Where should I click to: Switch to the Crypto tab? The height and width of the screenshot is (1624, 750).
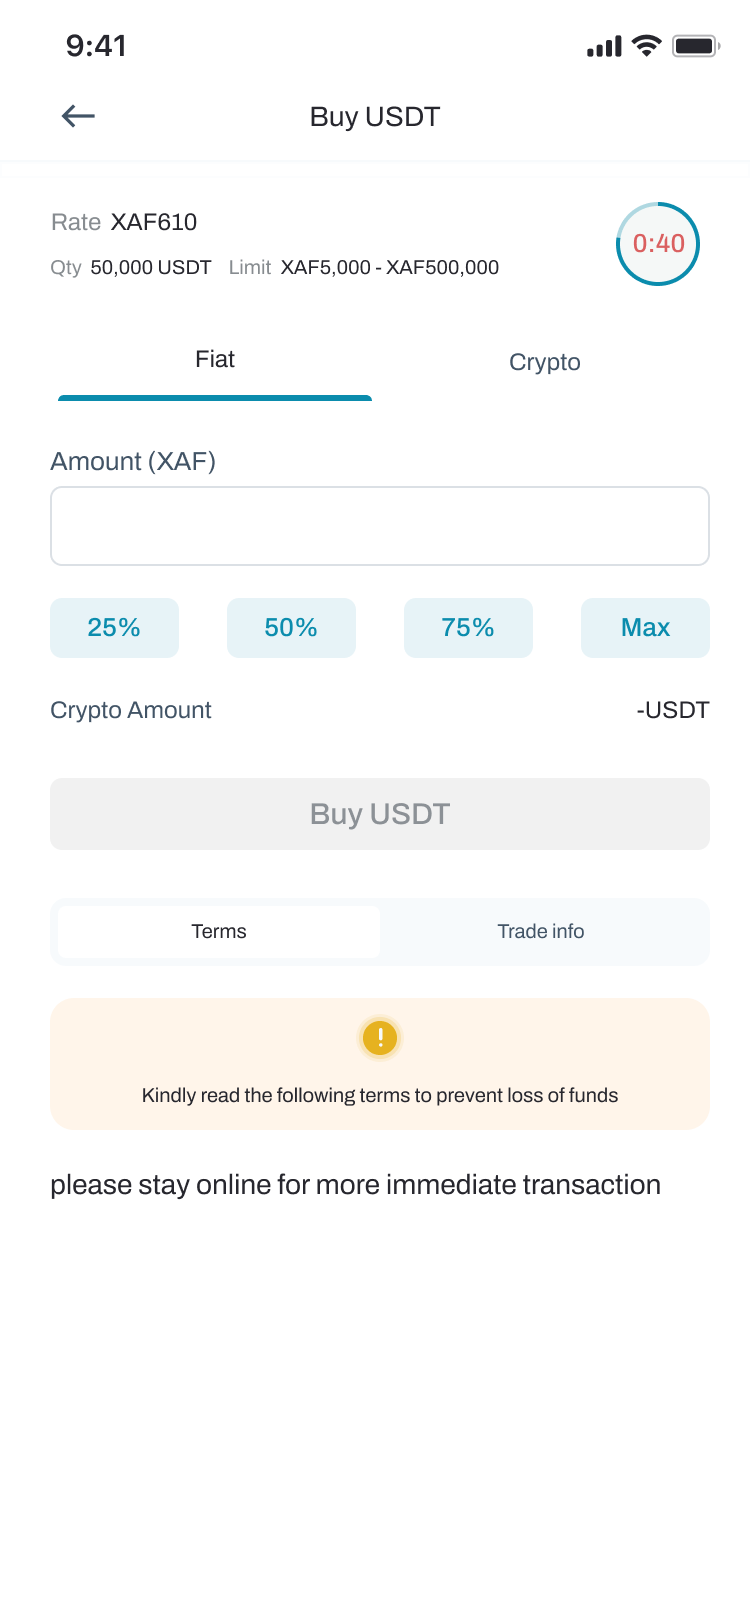tap(545, 362)
